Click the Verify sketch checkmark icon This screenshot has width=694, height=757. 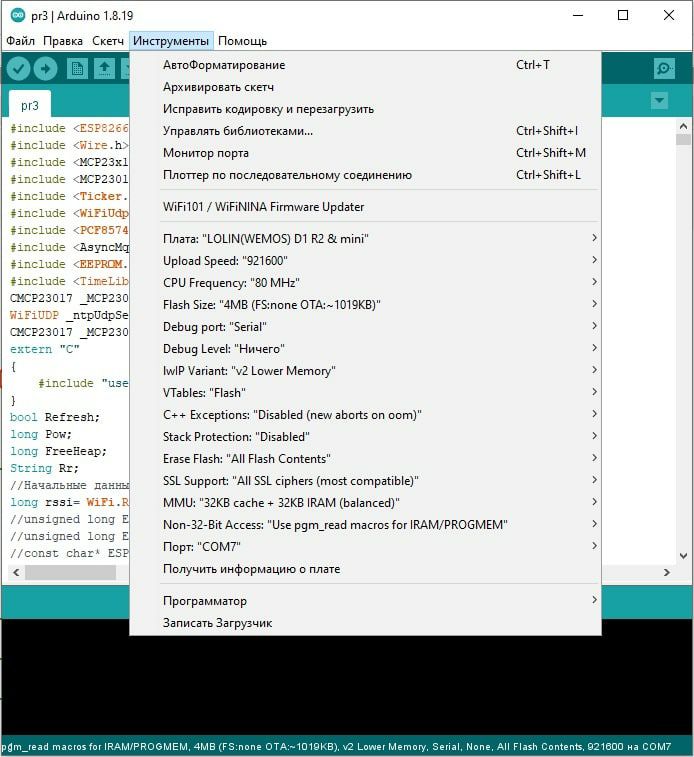point(18,69)
